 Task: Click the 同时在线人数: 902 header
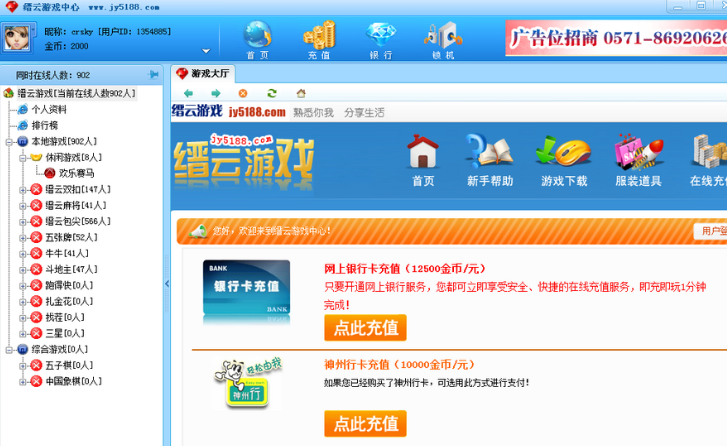tap(53, 75)
